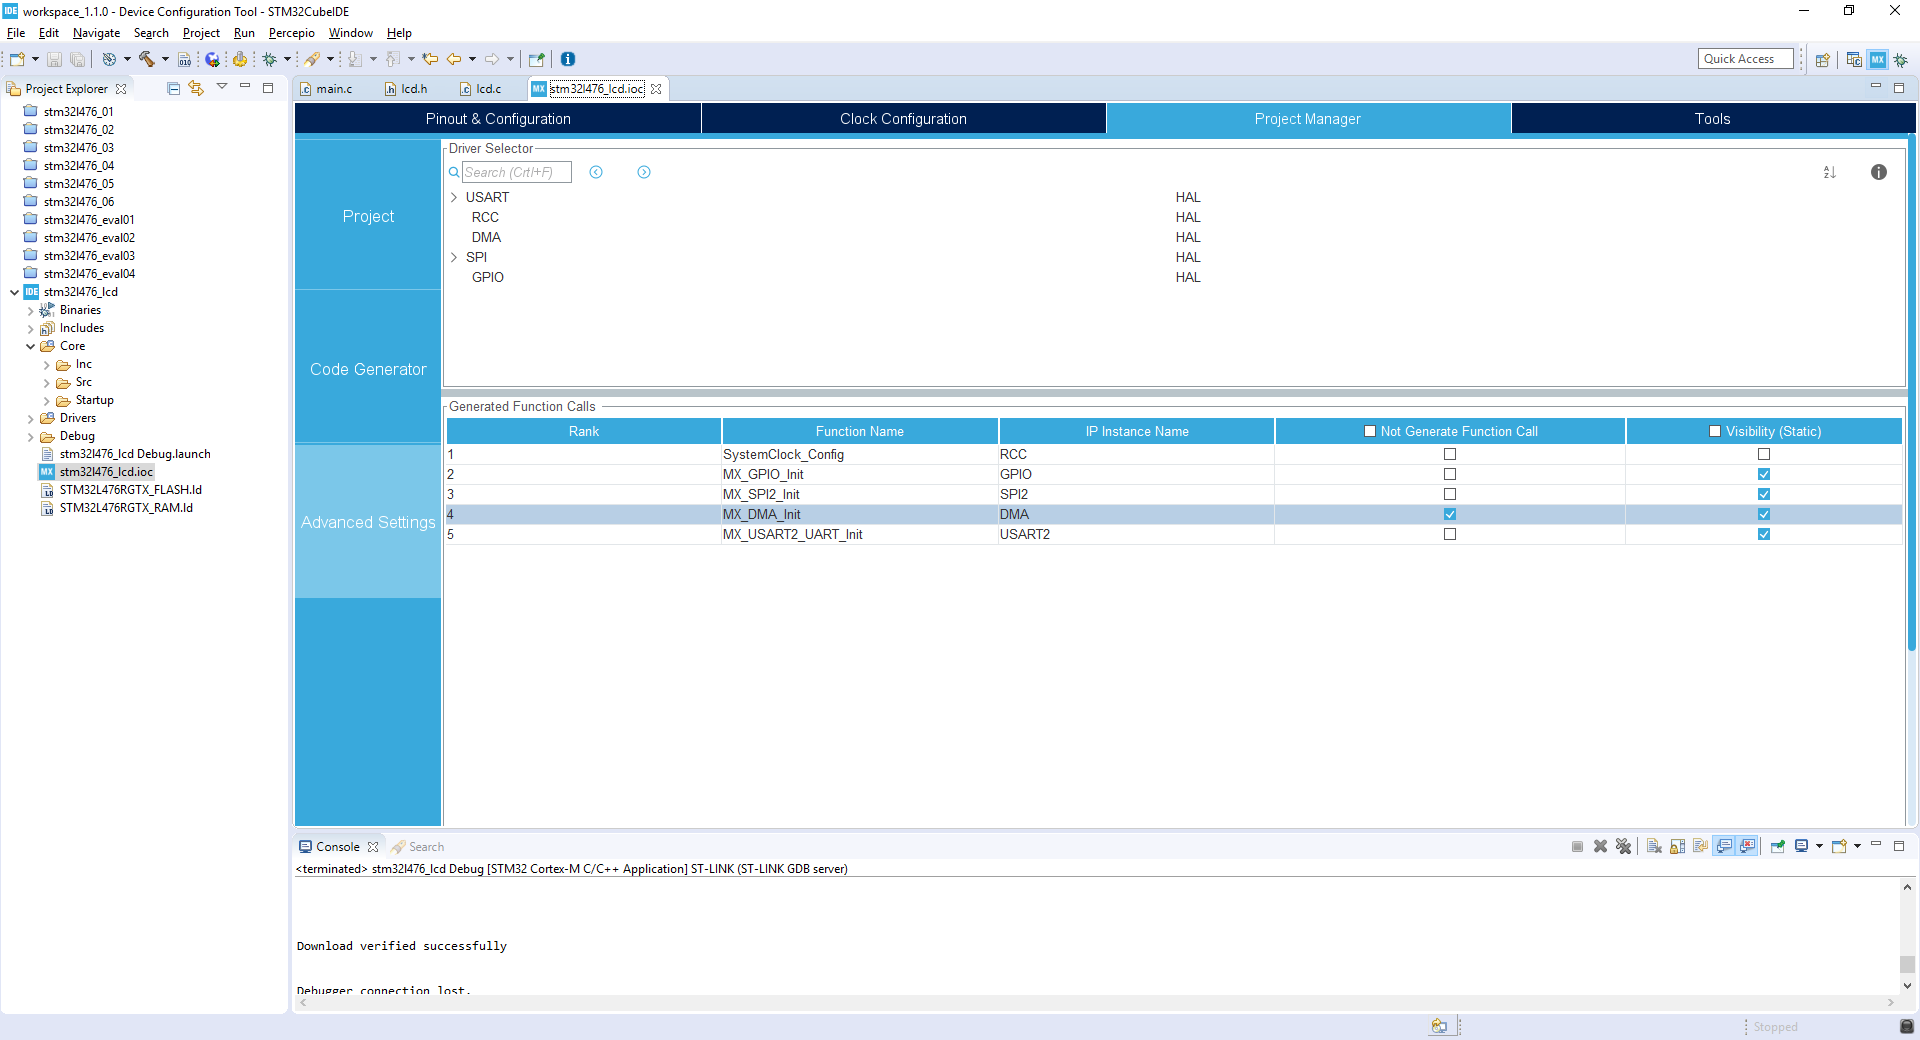The width and height of the screenshot is (1920, 1040).
Task: Select the Advanced Settings section
Action: tap(368, 522)
